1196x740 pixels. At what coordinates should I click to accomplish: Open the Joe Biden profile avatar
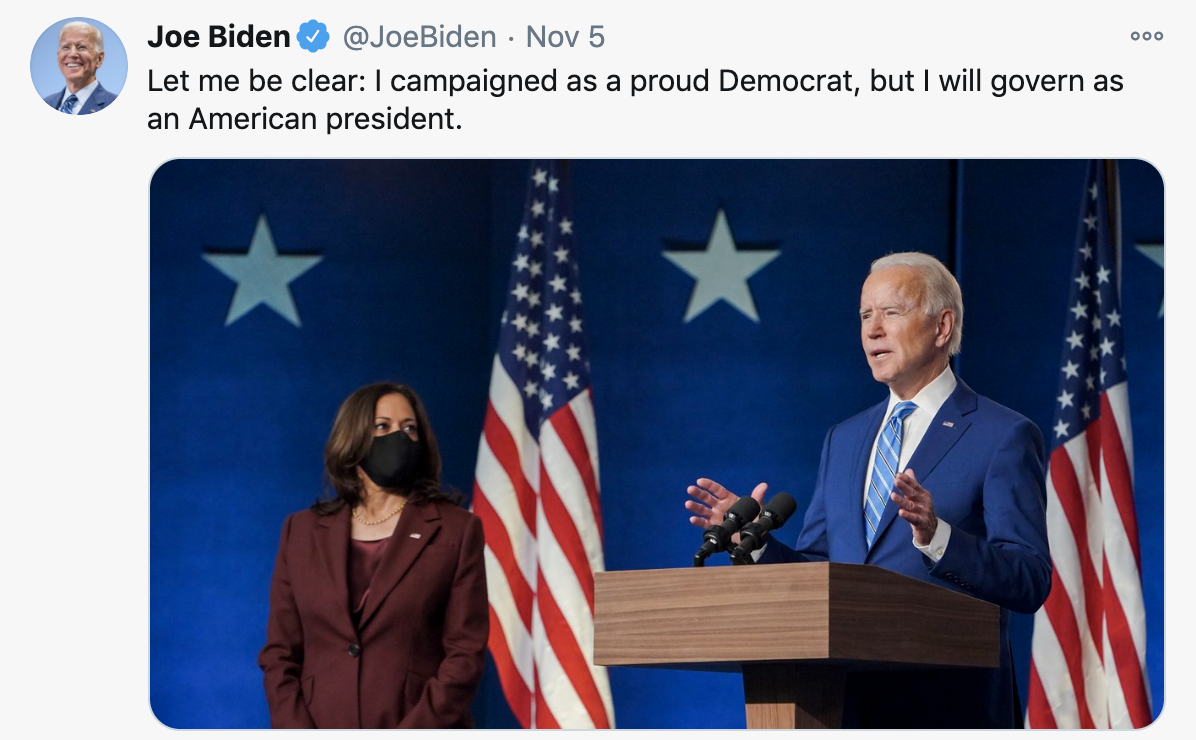point(79,66)
